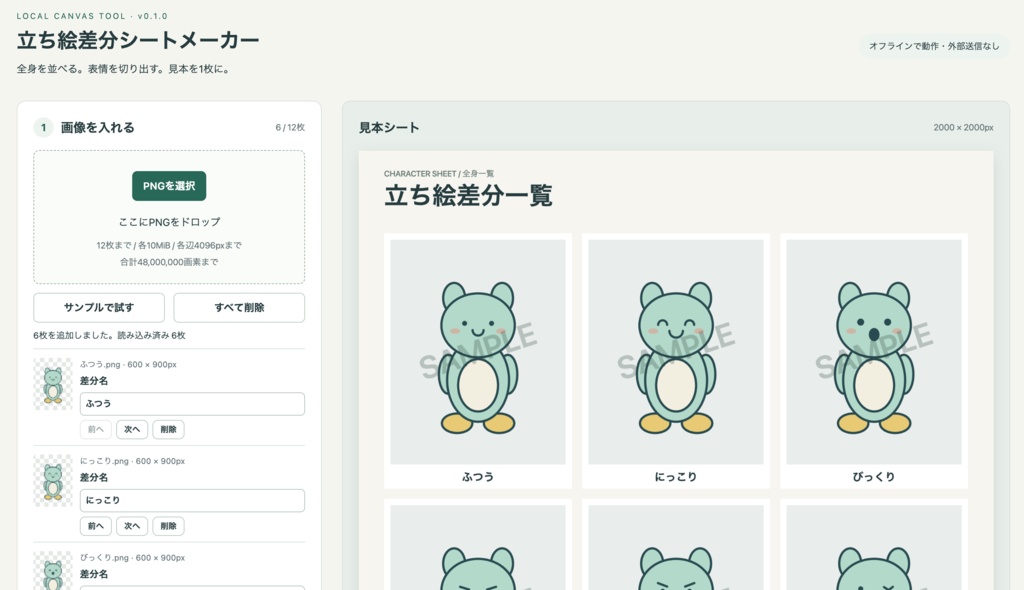
Task: Click the びっくり caption under third card
Action: click(874, 477)
